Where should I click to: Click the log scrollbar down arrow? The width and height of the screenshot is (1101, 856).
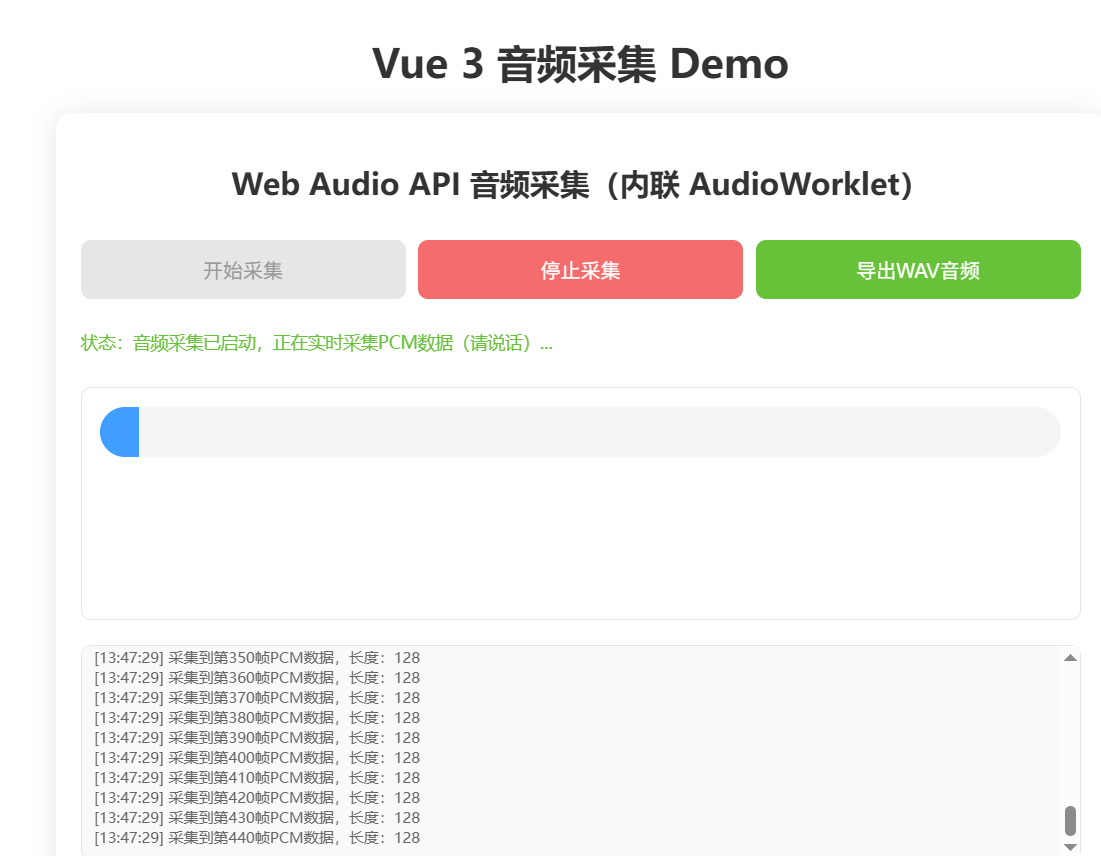click(1070, 847)
